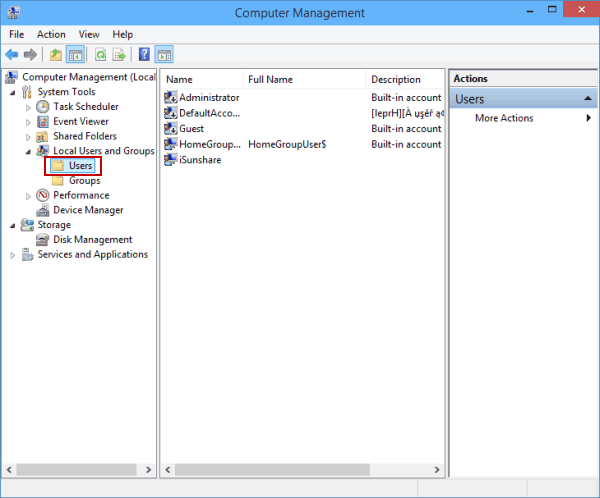The height and width of the screenshot is (498, 600).
Task: Collapse the Local Users and Groups node
Action: pyautogui.click(x=29, y=151)
